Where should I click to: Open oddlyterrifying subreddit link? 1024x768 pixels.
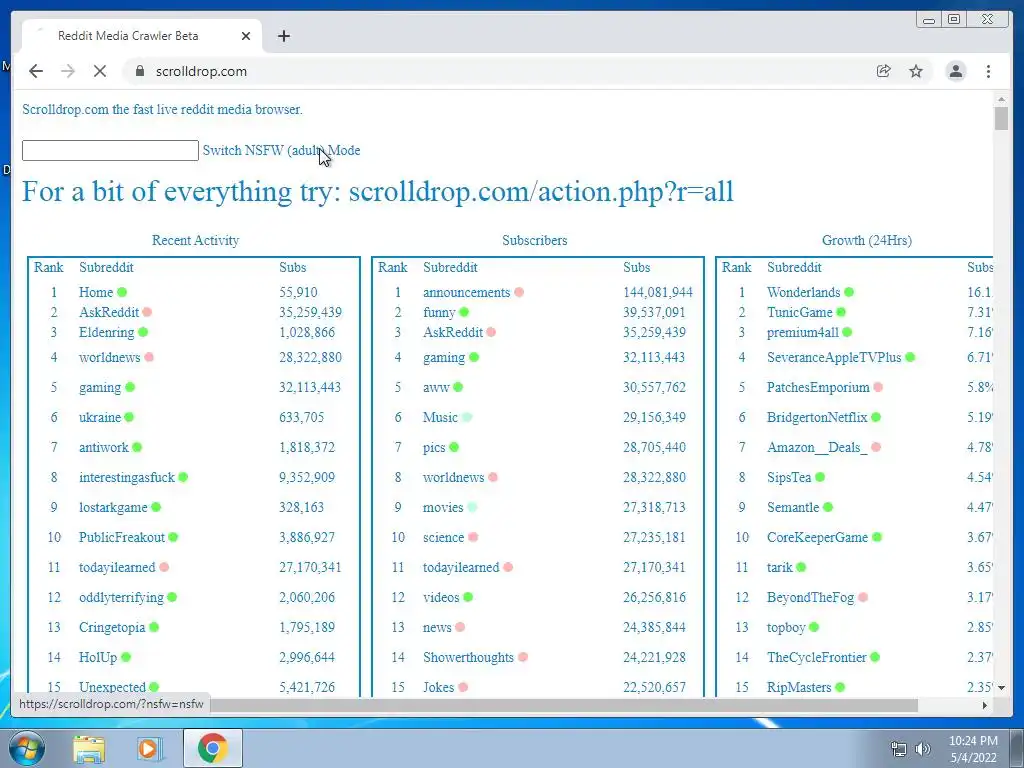click(121, 597)
